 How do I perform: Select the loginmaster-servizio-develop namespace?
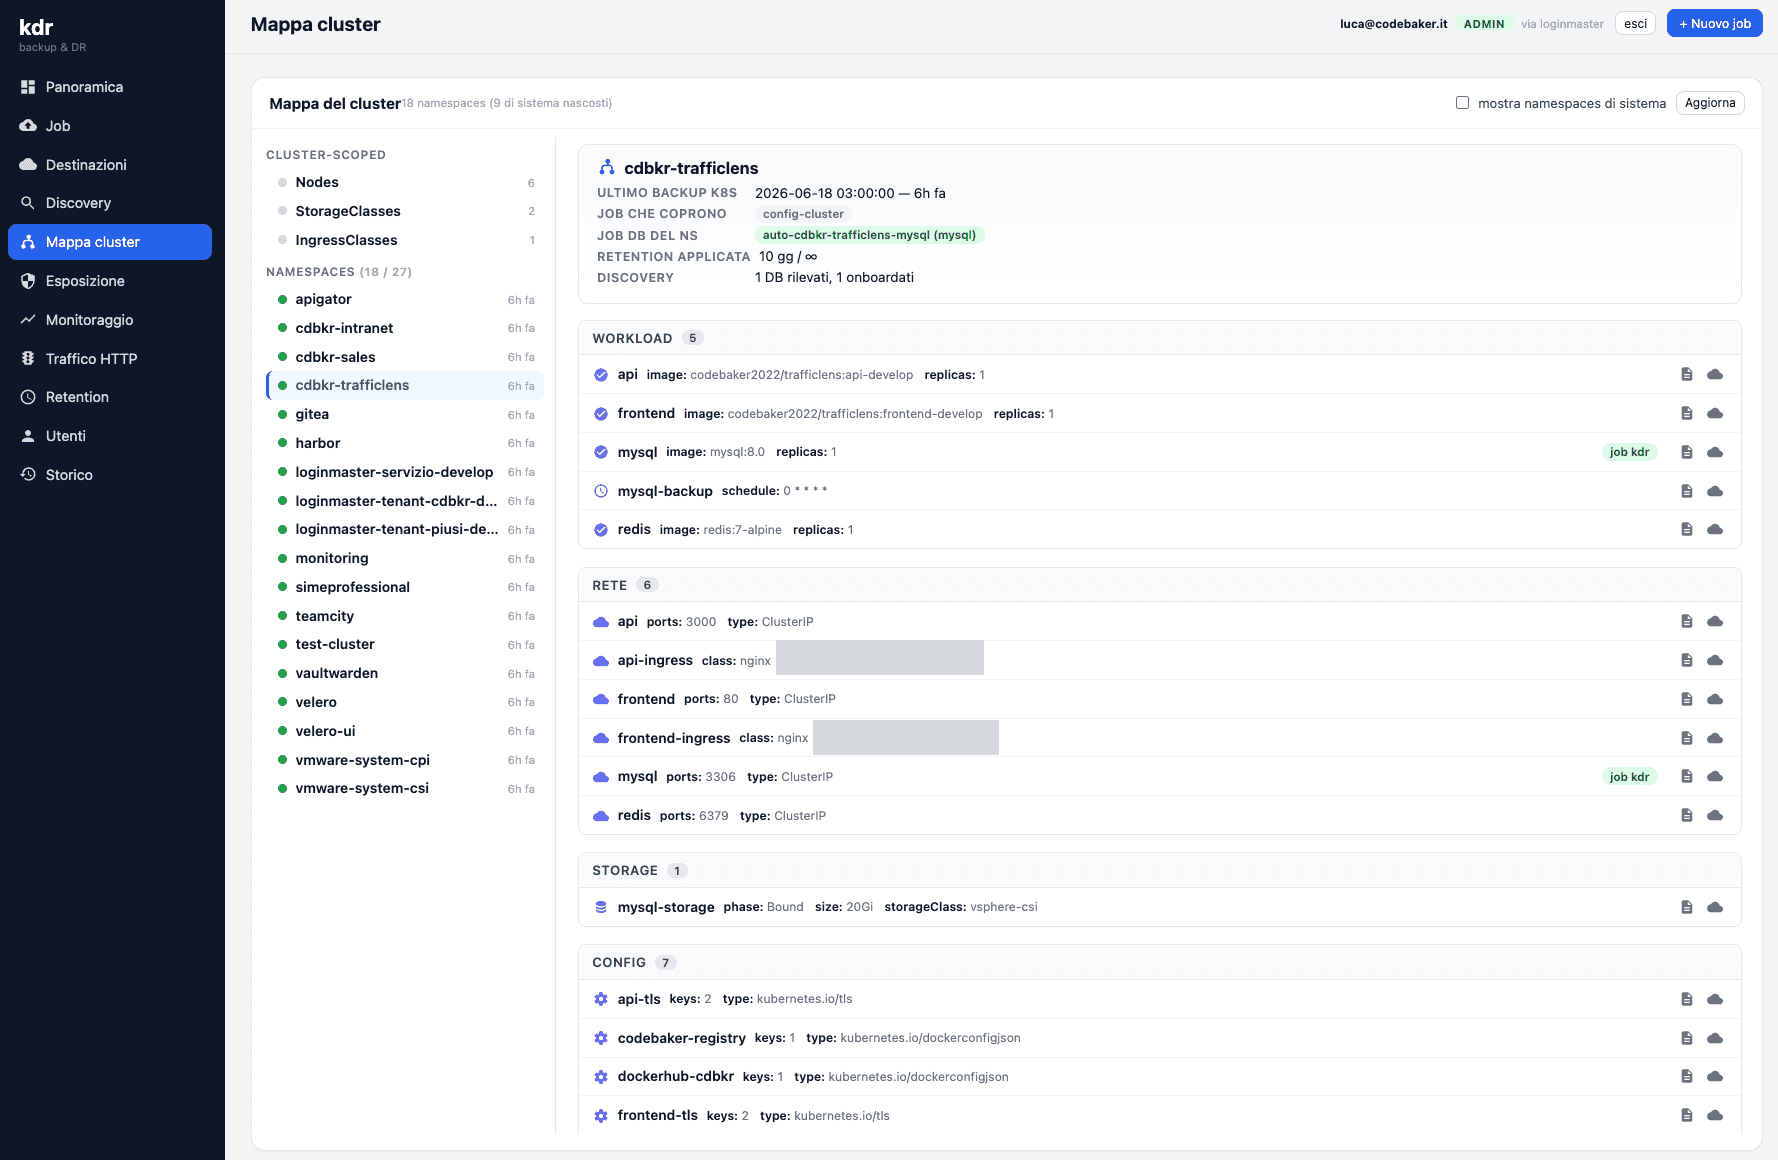[405, 472]
